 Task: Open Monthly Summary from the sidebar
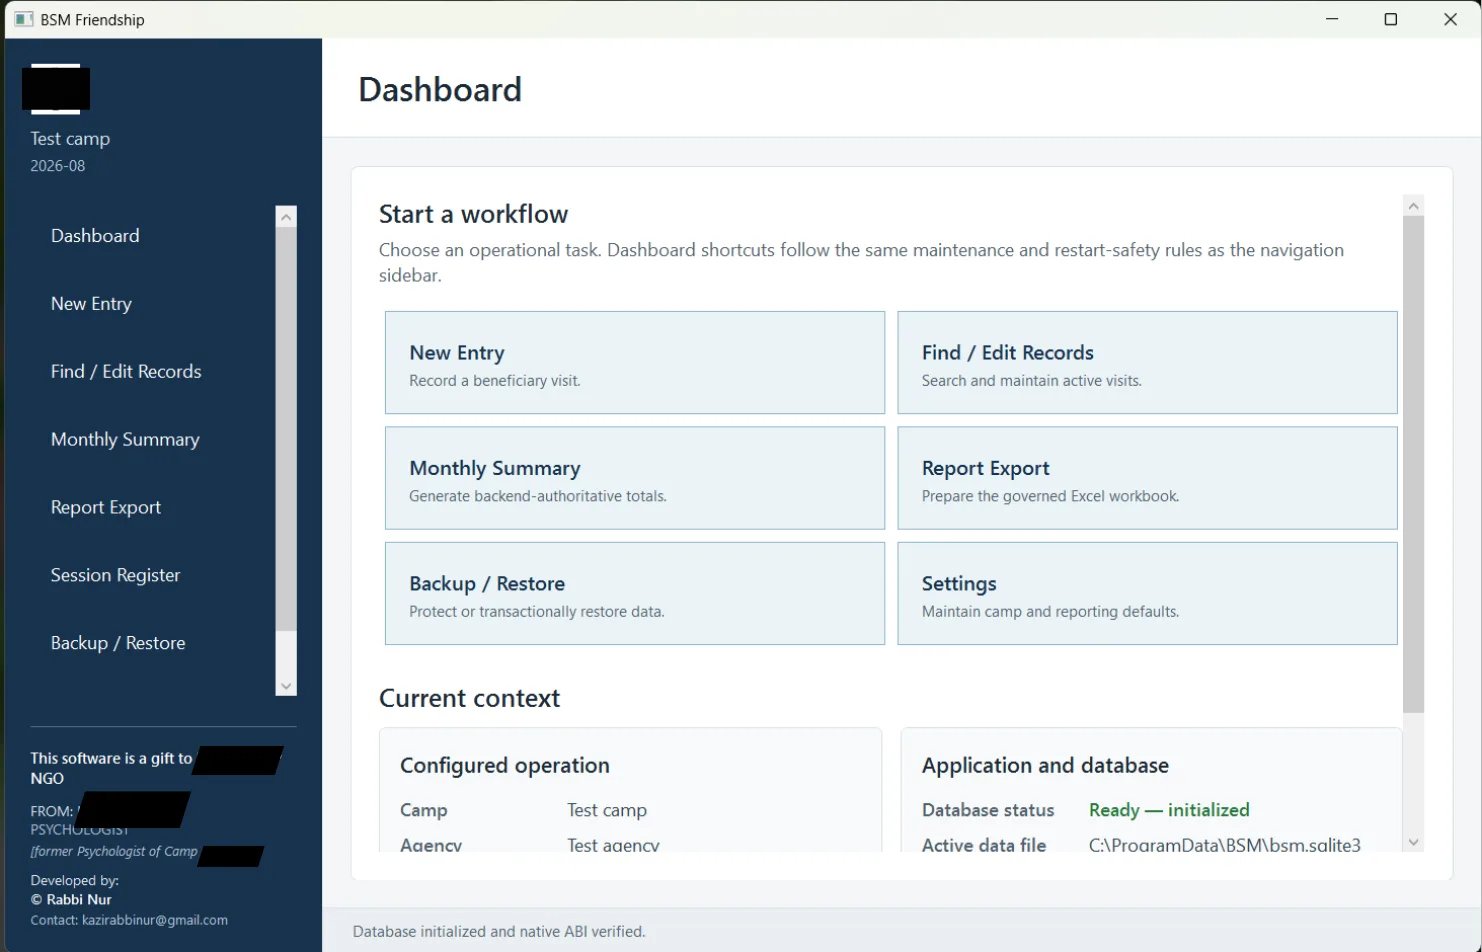[125, 440]
